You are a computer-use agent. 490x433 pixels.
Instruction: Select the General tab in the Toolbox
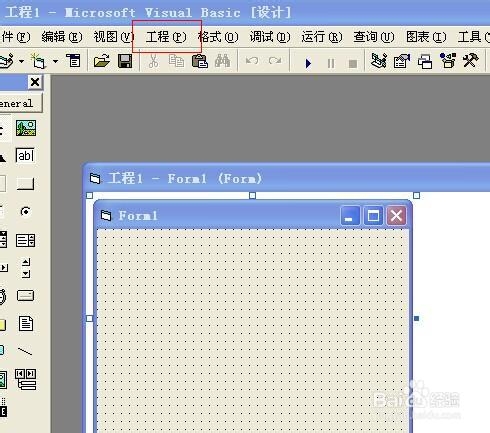[21, 103]
